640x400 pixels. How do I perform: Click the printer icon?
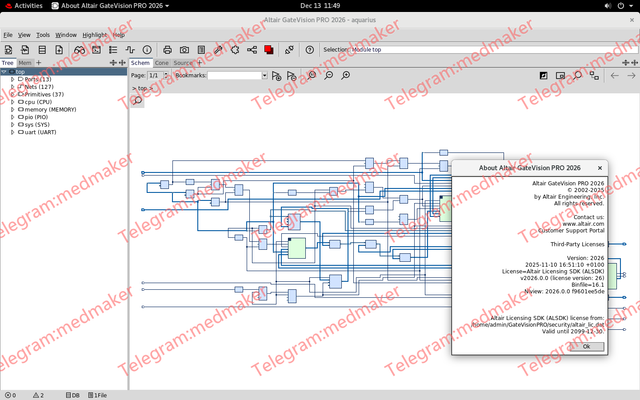[167, 50]
